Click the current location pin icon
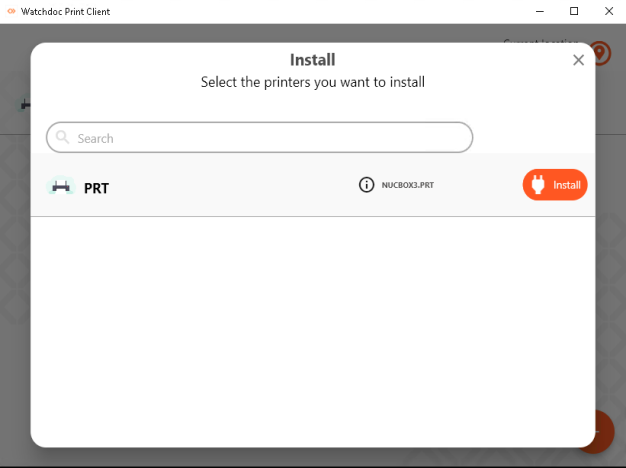The height and width of the screenshot is (468, 626). pyautogui.click(x=600, y=53)
